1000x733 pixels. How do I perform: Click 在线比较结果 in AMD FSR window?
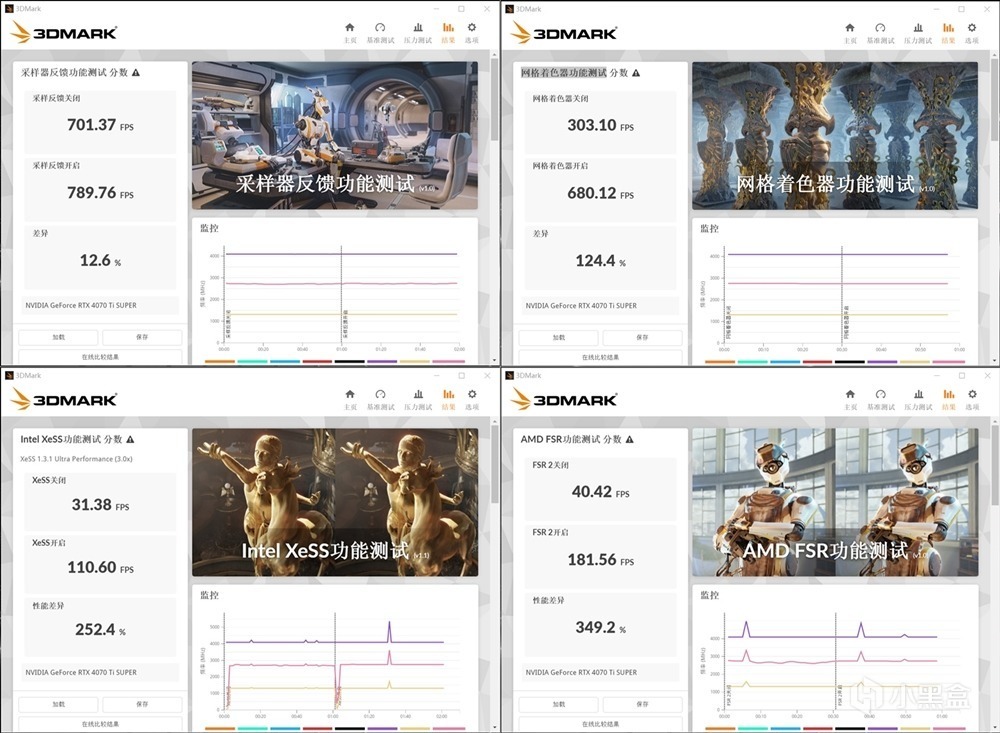[x=600, y=724]
